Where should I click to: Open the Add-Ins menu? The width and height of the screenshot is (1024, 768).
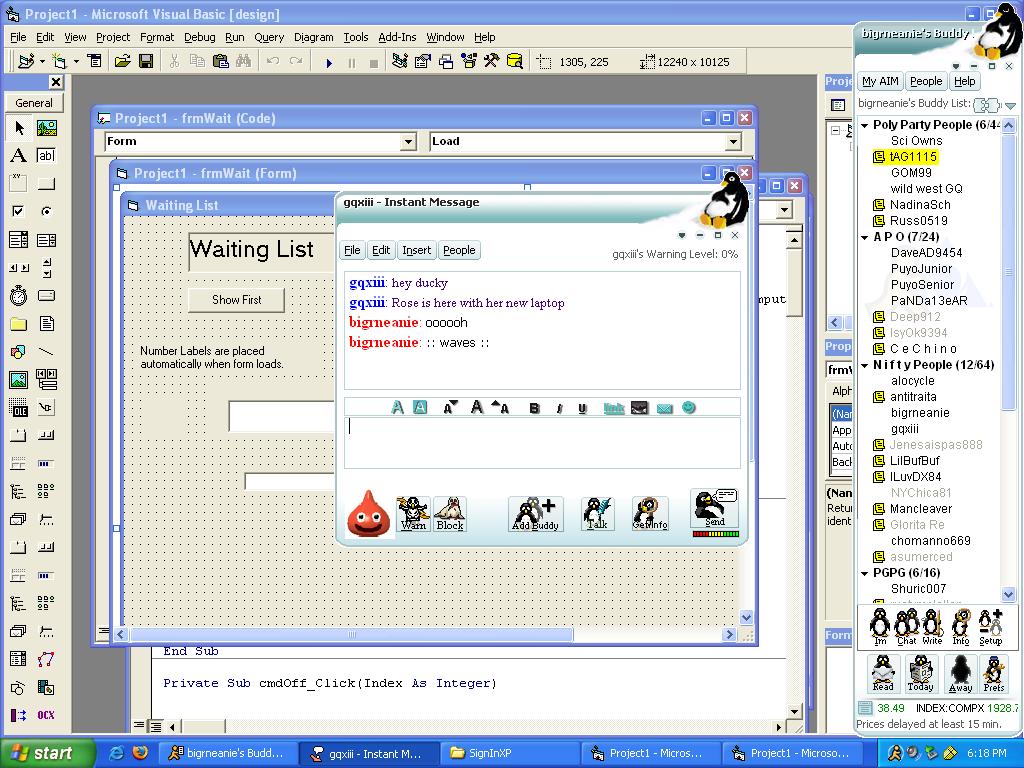[x=397, y=37]
